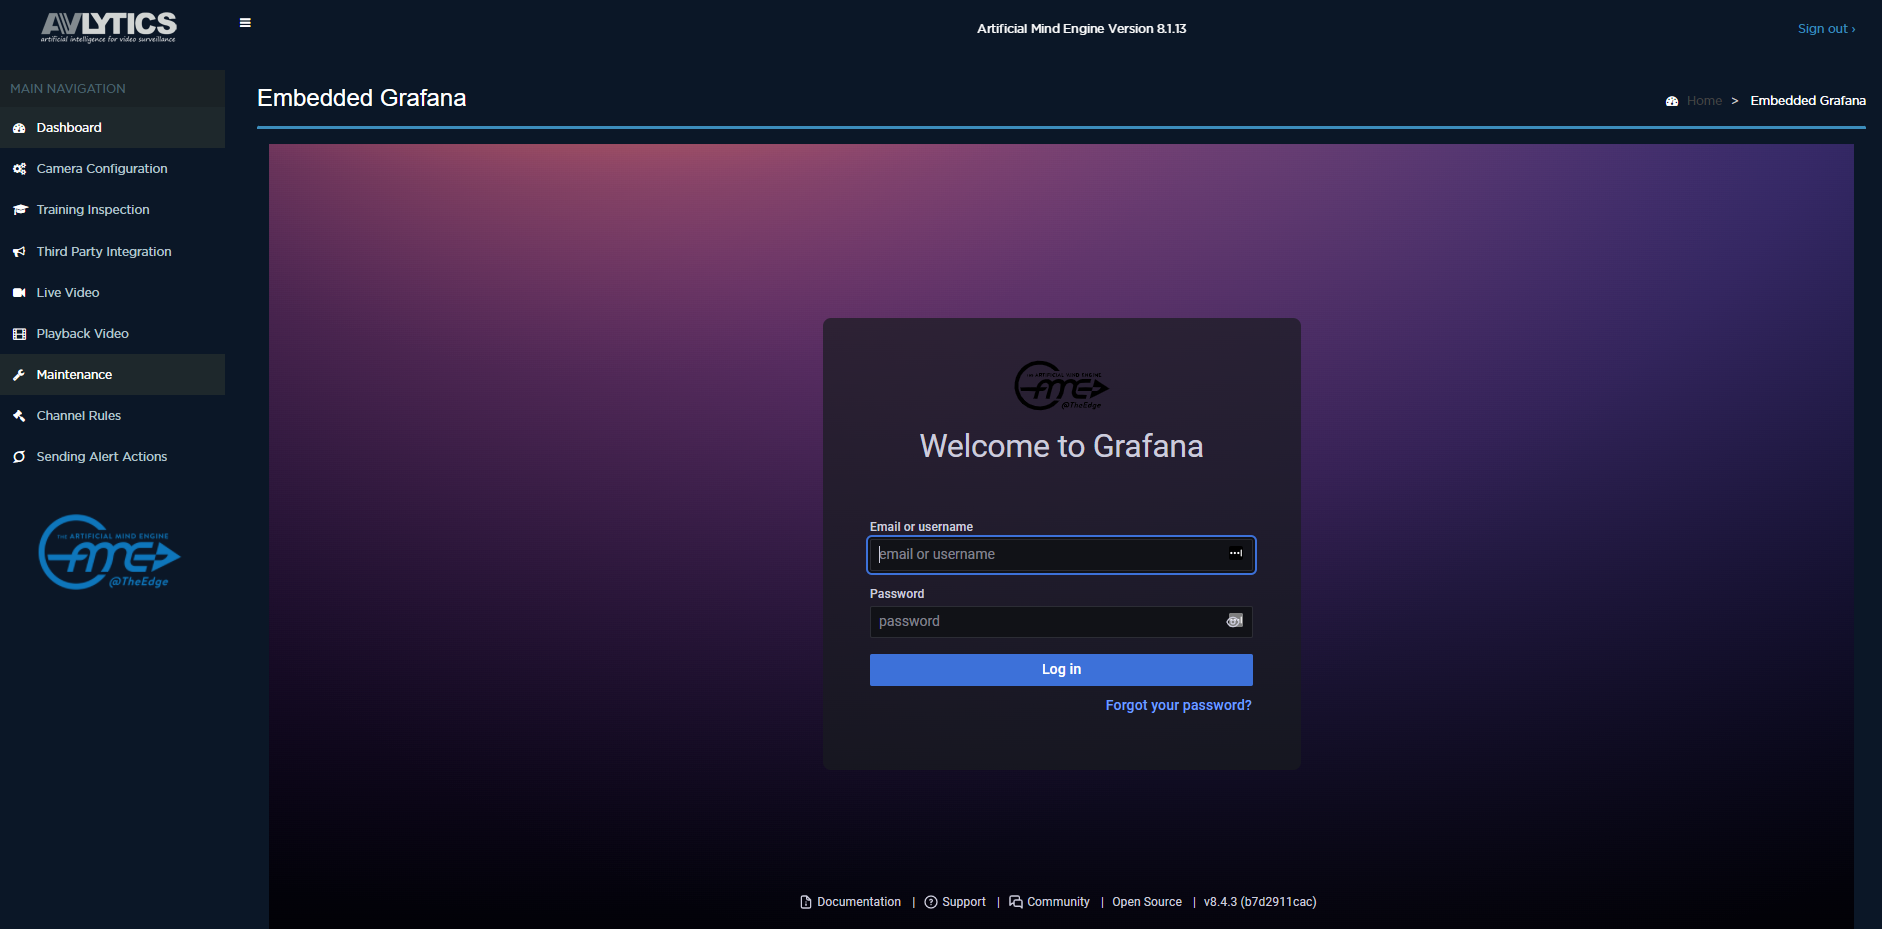1882x929 pixels.
Task: Click the Dashboard gauge icon in the sidebar
Action: 19,128
